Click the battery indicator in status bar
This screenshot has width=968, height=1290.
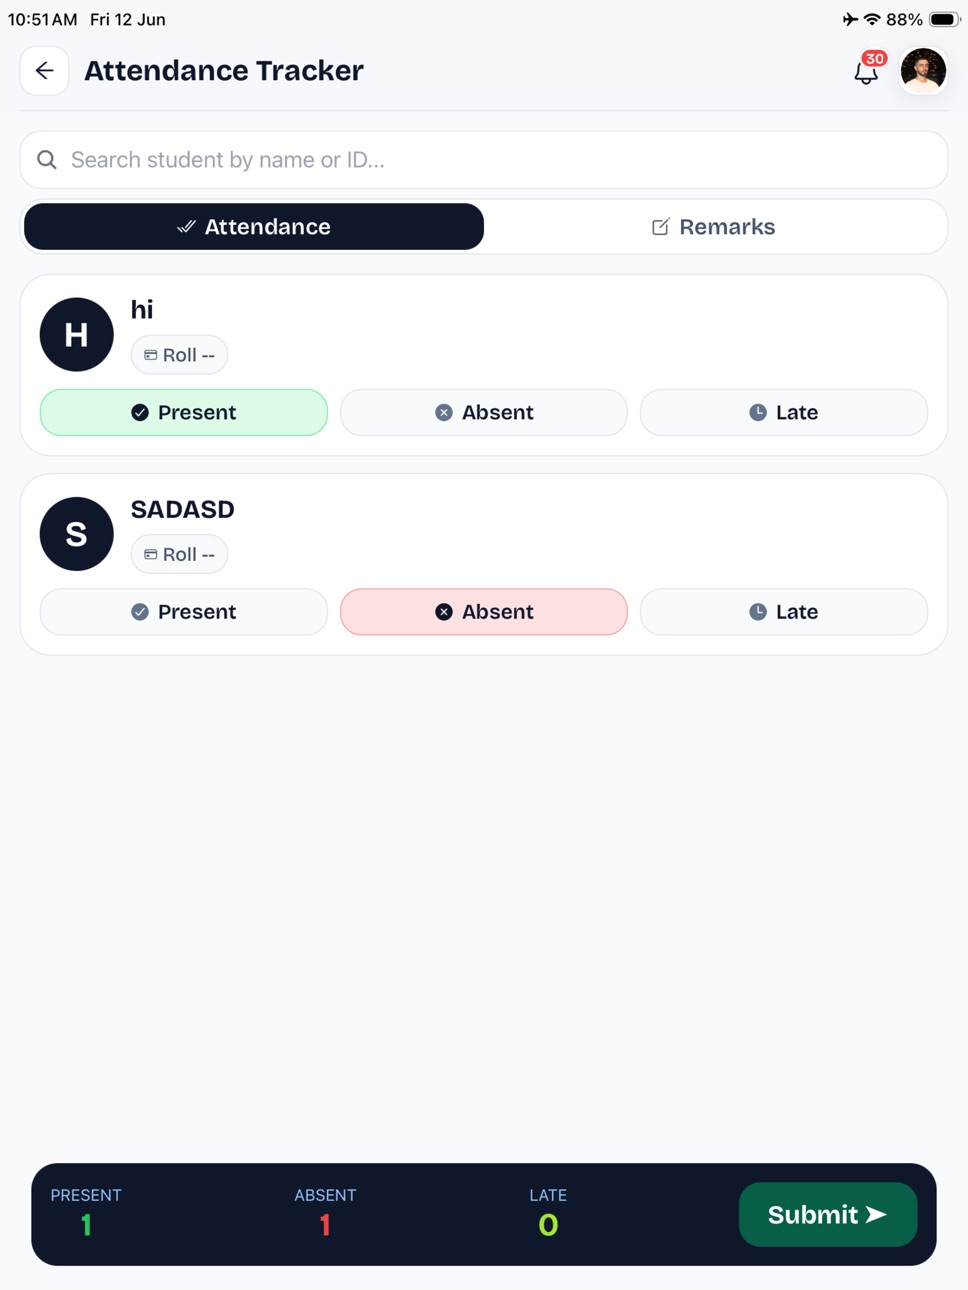point(945,19)
